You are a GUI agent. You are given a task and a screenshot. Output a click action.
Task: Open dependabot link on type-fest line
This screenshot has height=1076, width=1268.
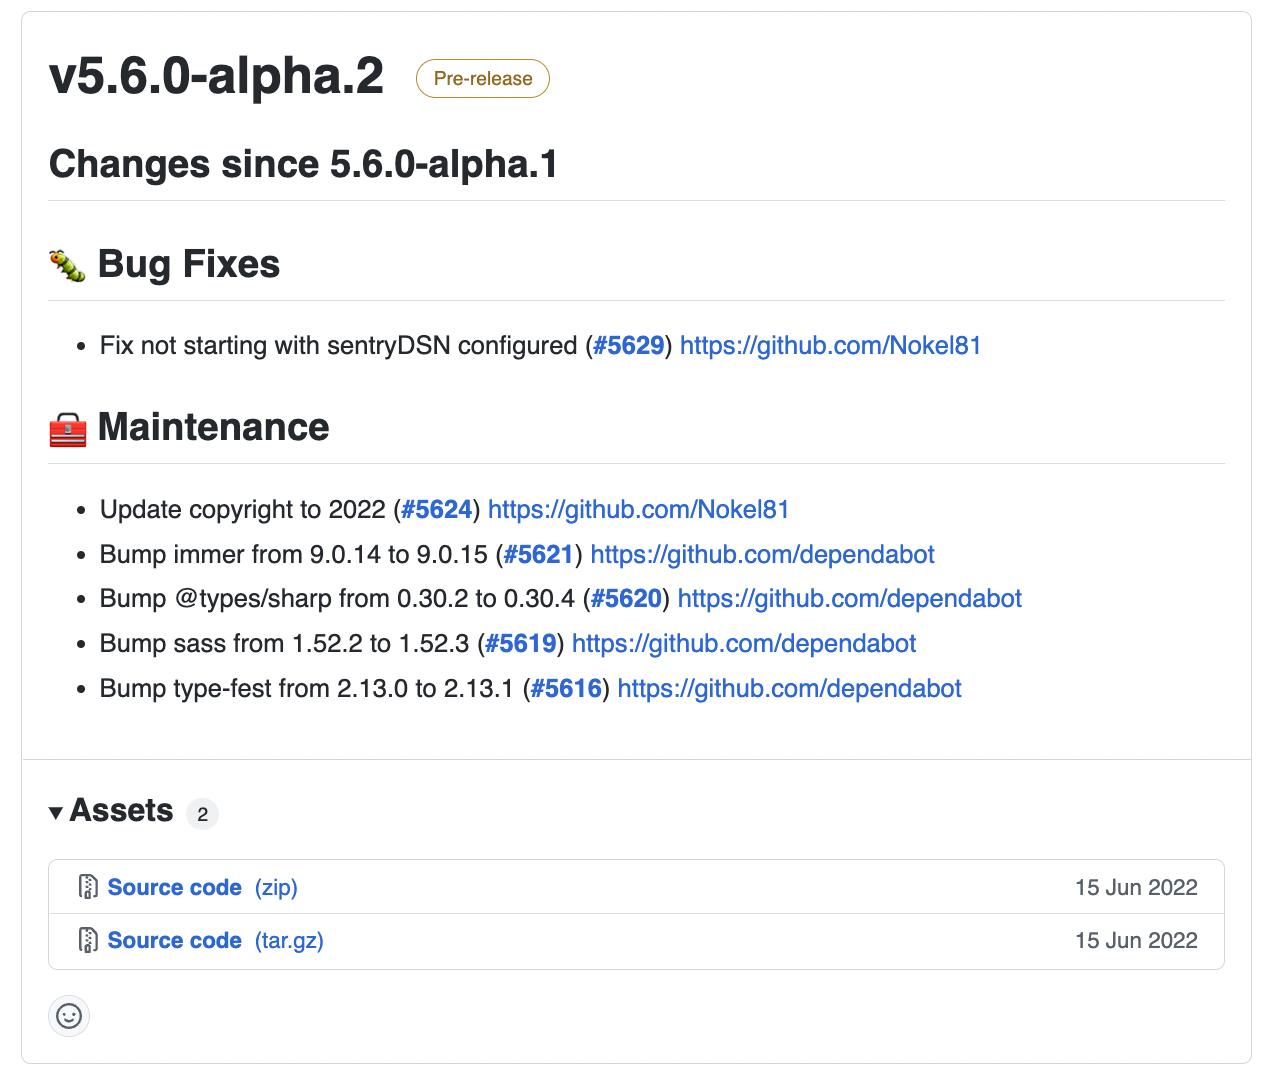[789, 688]
